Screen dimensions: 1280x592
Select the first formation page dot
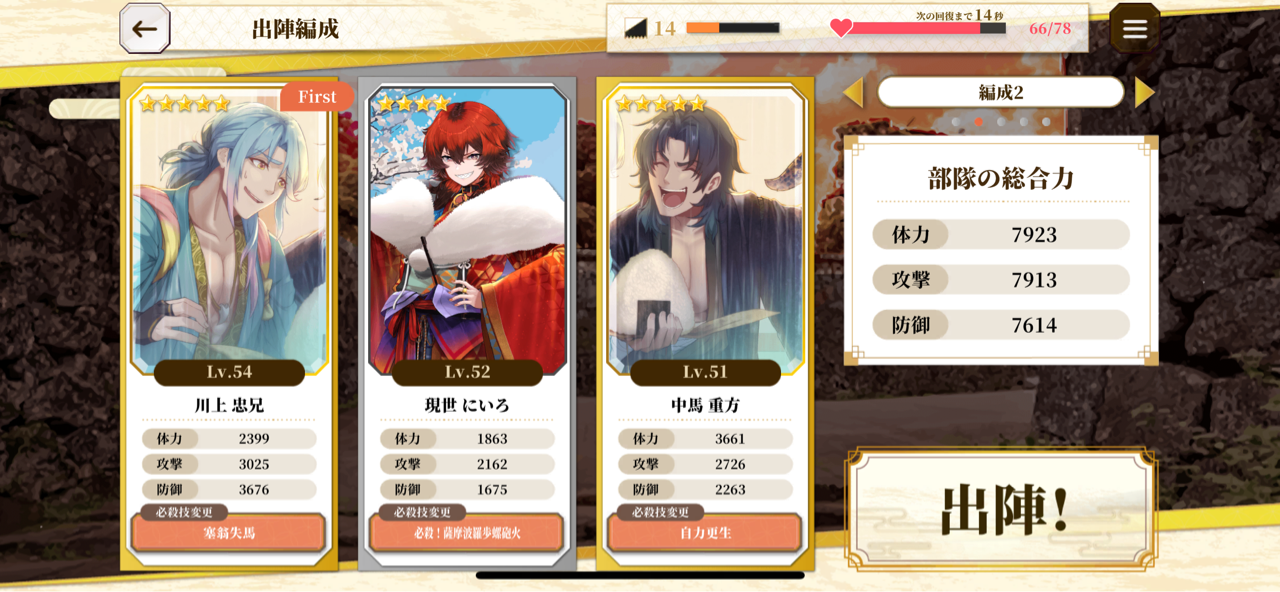[x=956, y=122]
